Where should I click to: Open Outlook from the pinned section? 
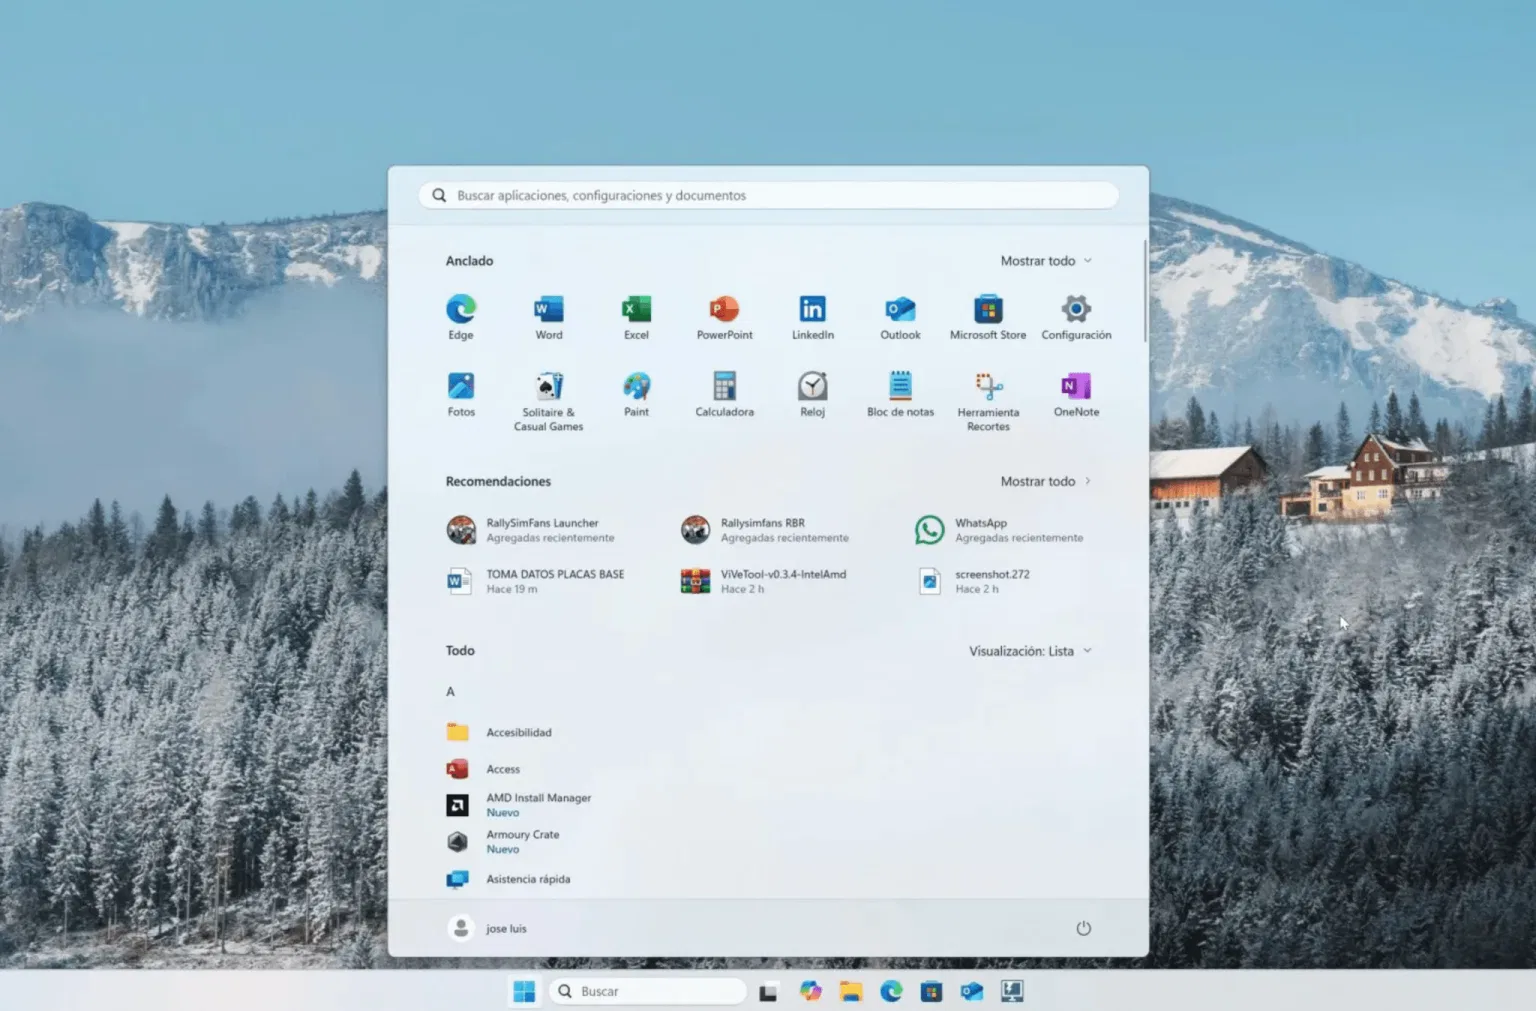(x=900, y=317)
